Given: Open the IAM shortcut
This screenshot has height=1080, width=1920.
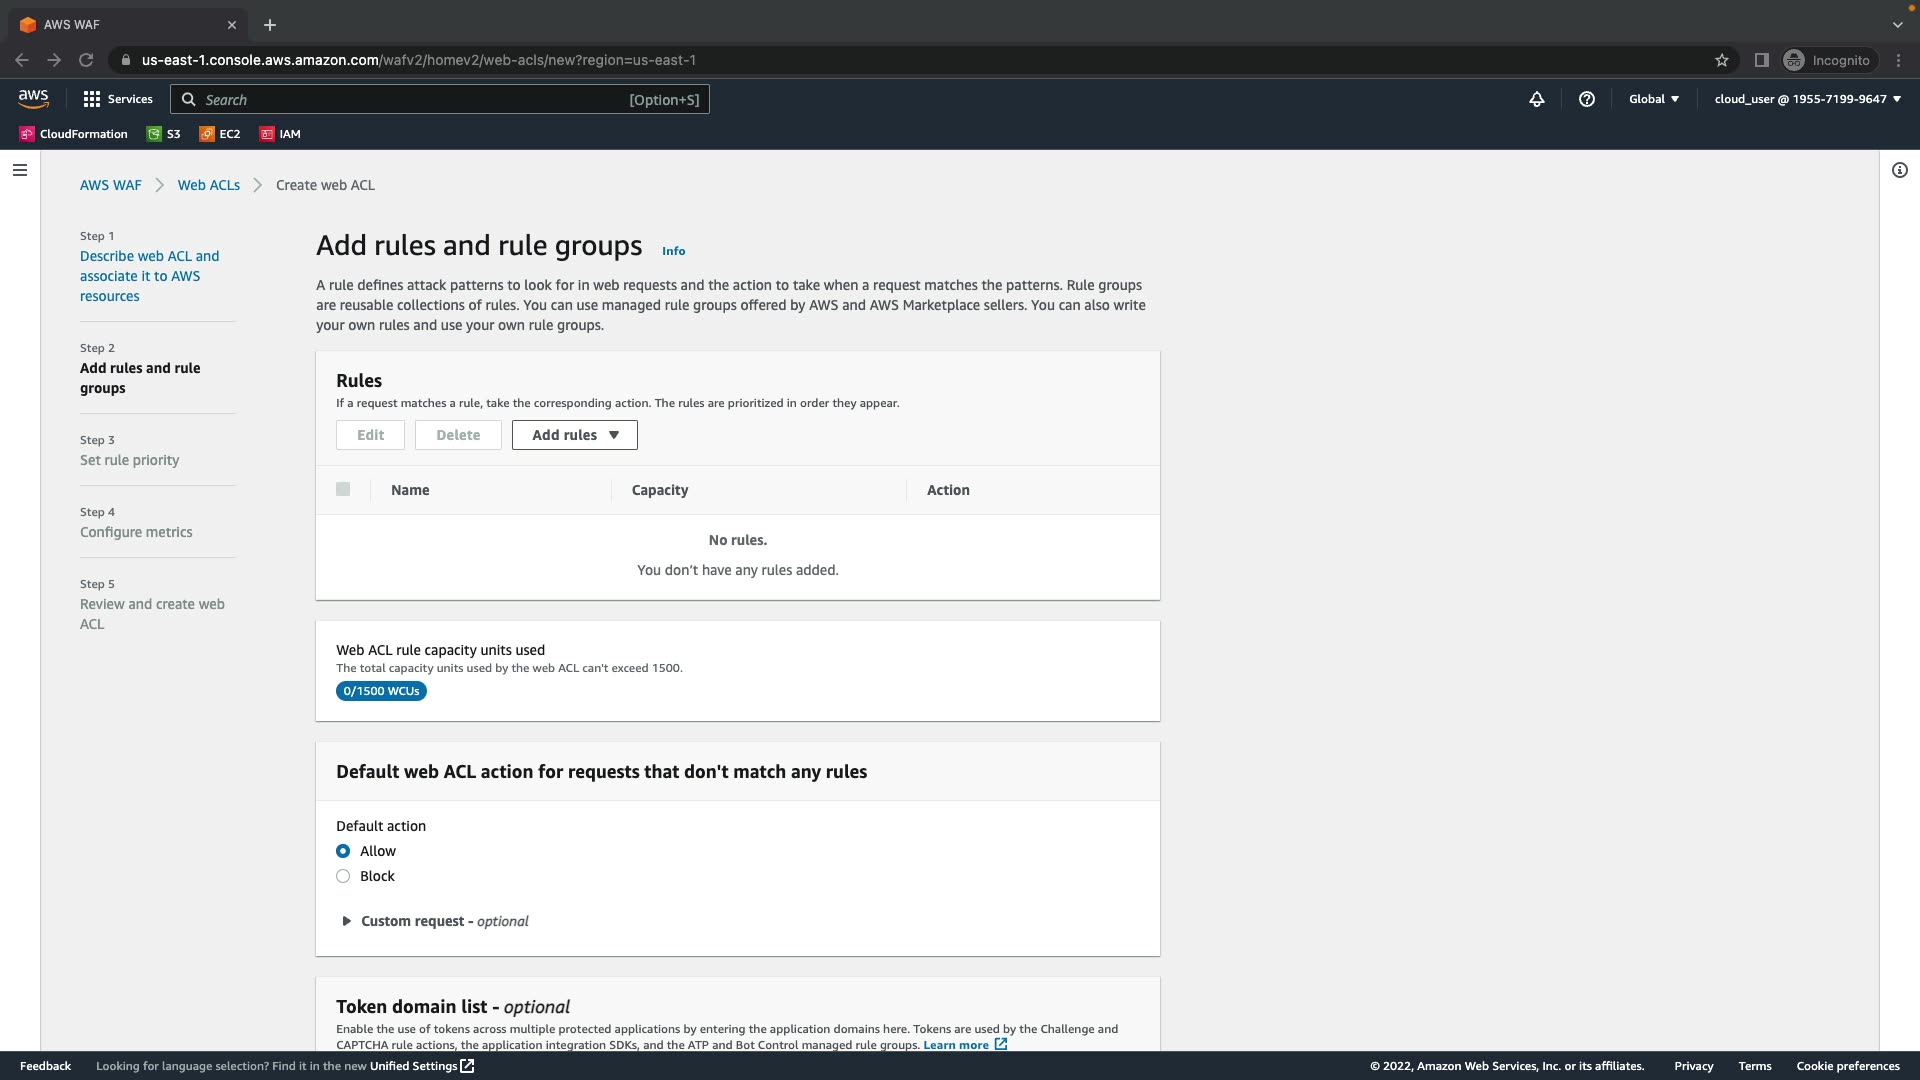Looking at the screenshot, I should pos(280,134).
